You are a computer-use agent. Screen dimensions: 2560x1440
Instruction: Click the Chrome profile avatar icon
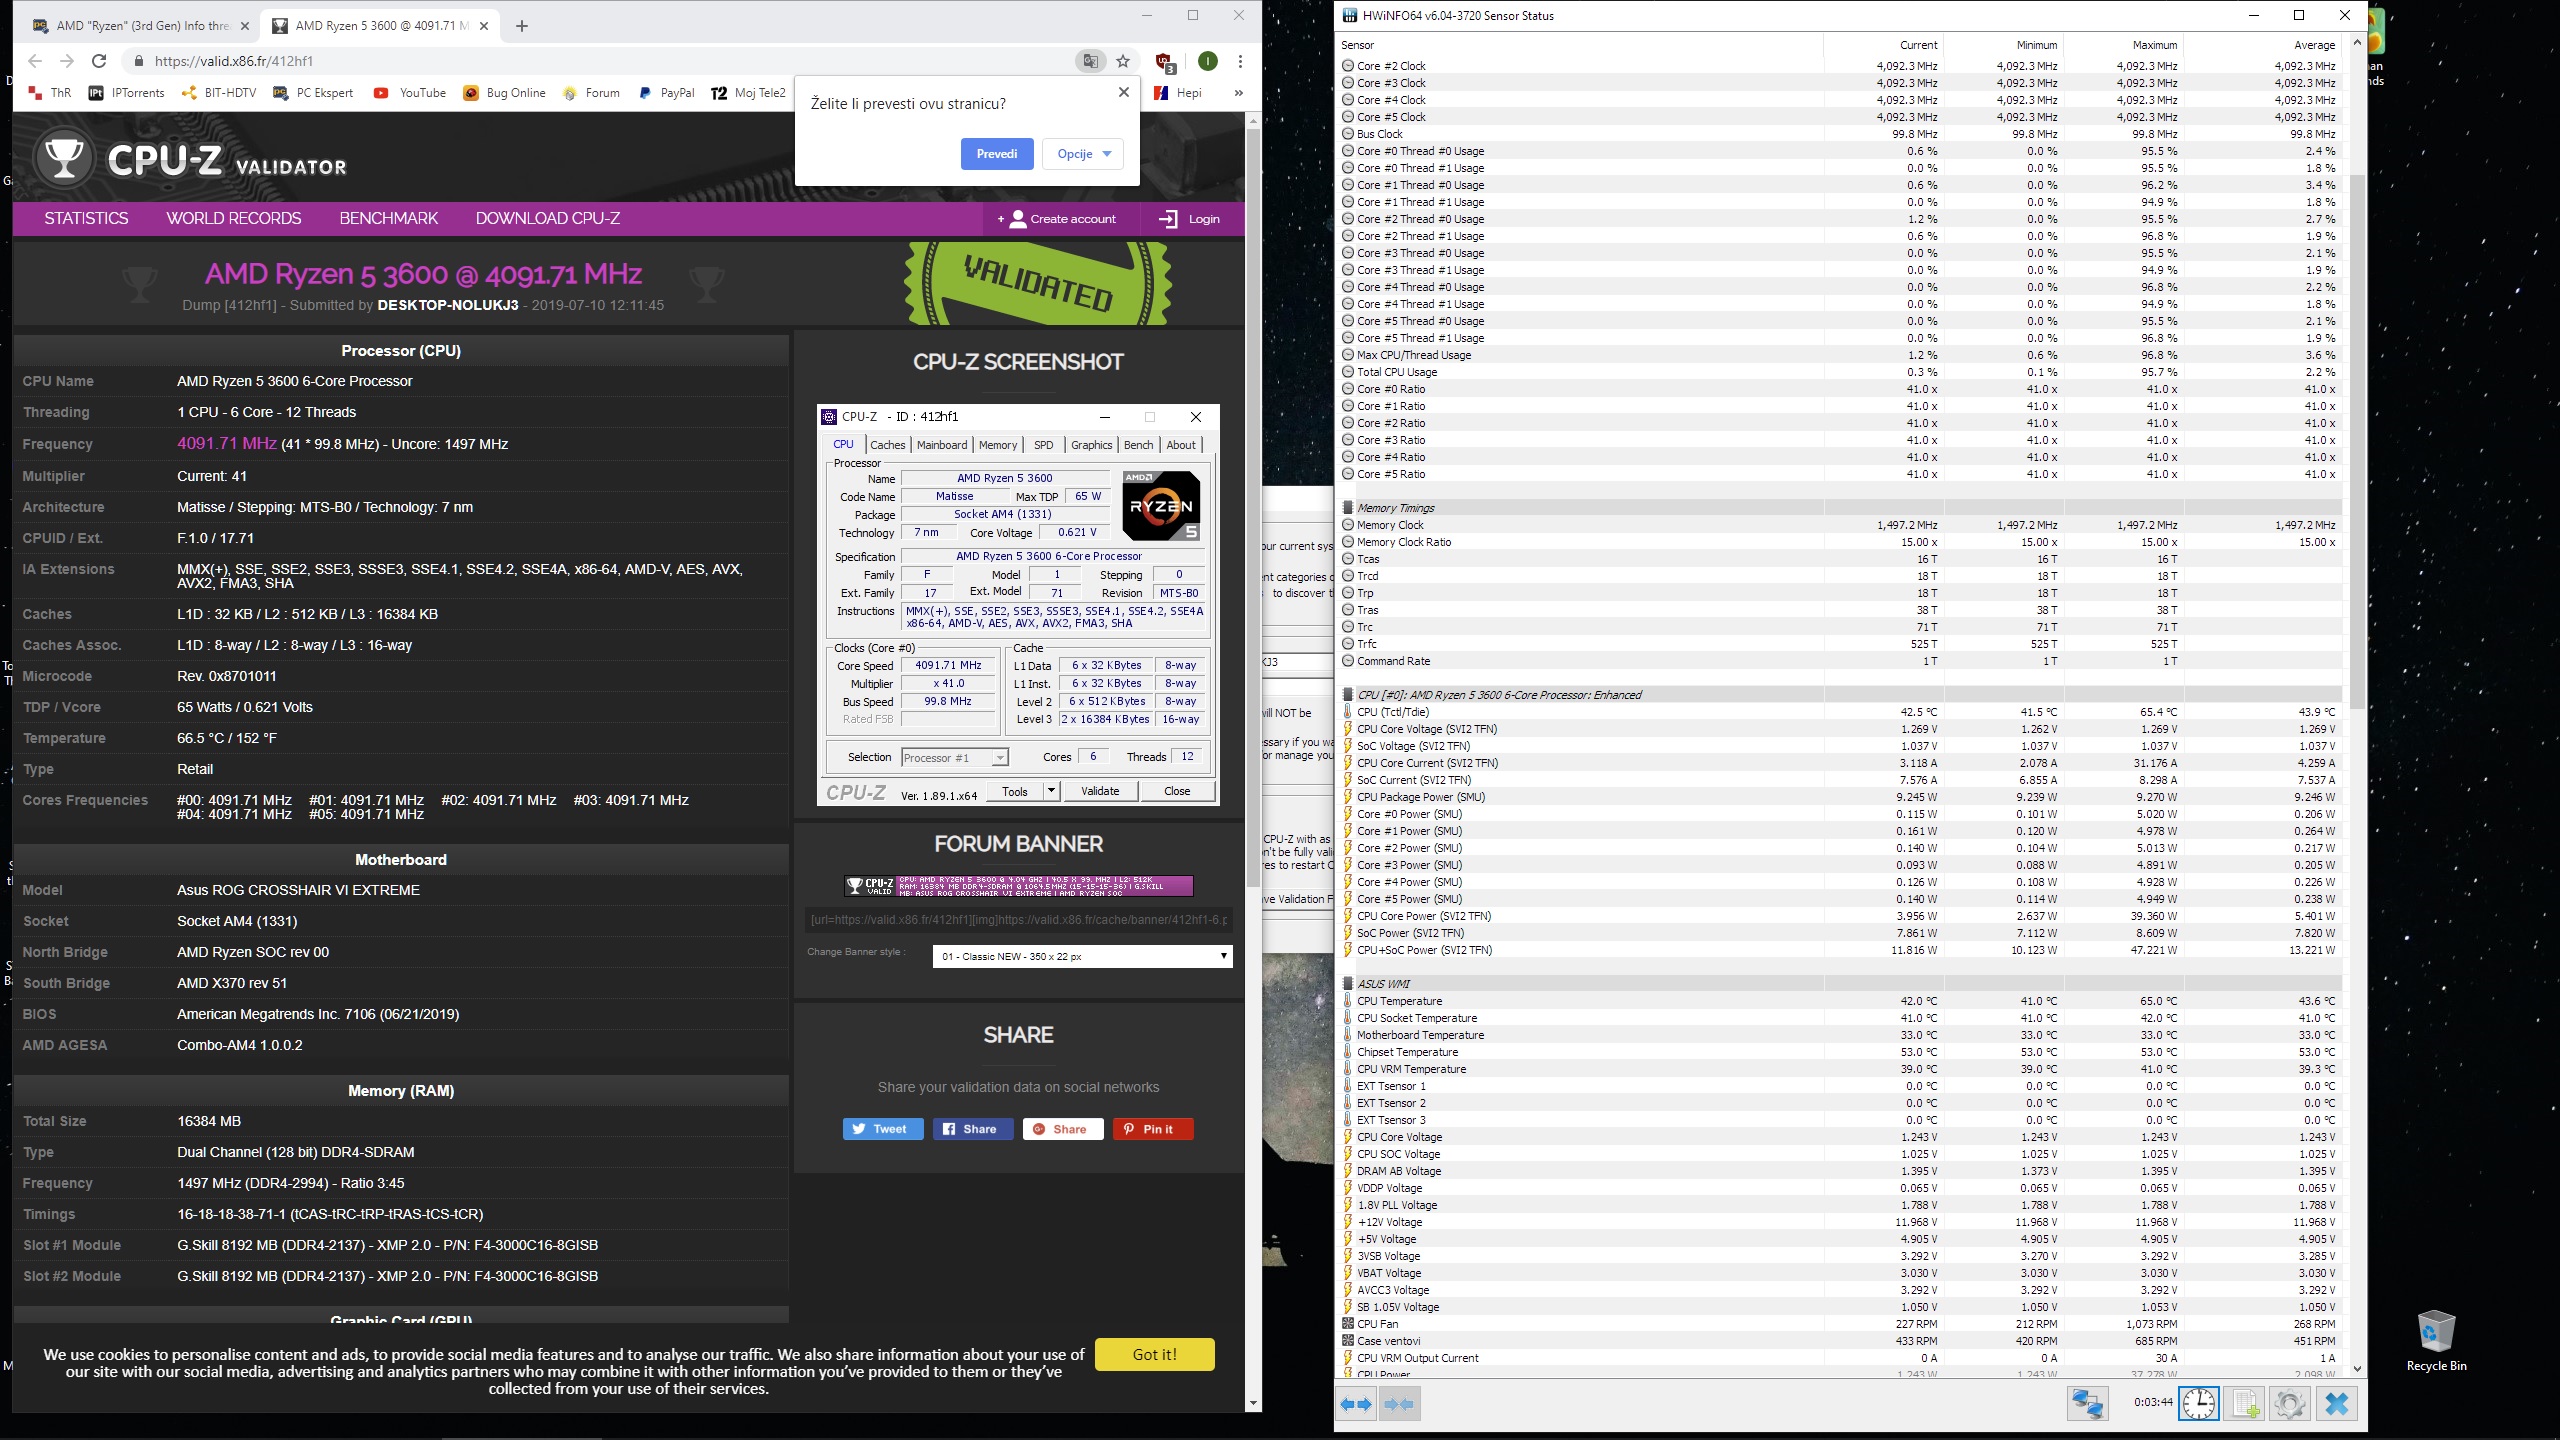[x=1208, y=61]
